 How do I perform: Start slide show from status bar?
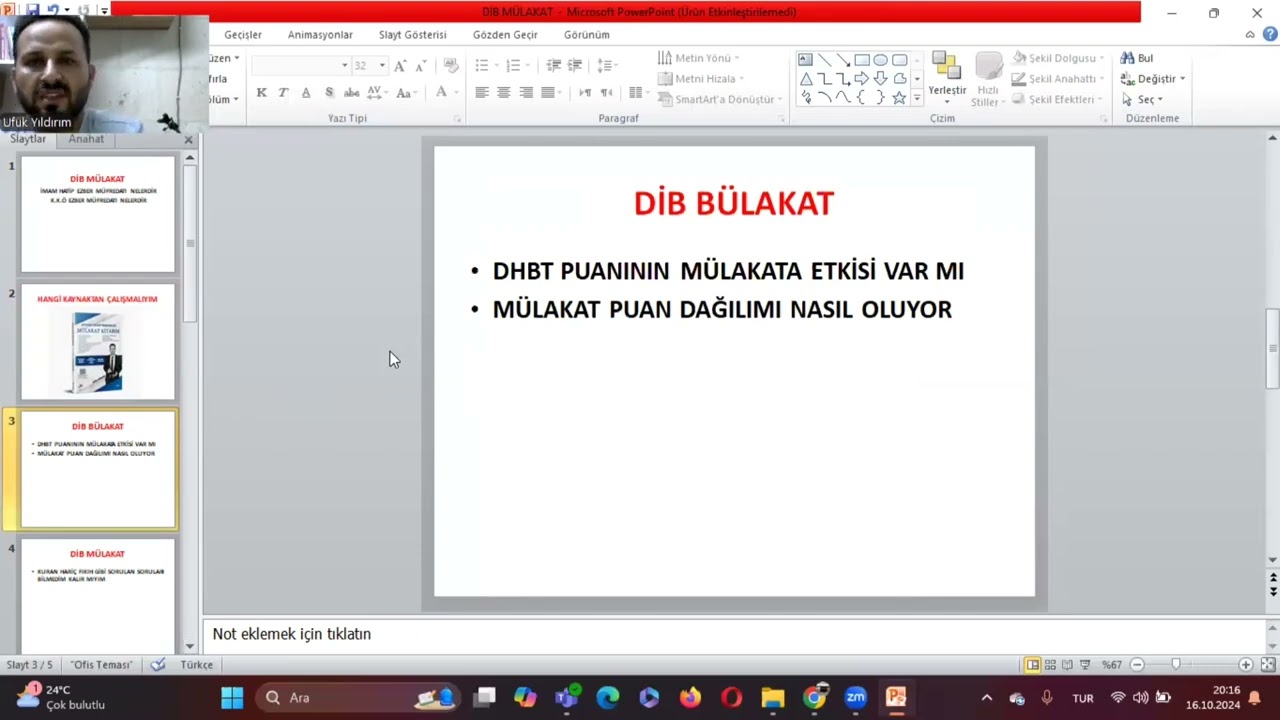(x=1085, y=665)
